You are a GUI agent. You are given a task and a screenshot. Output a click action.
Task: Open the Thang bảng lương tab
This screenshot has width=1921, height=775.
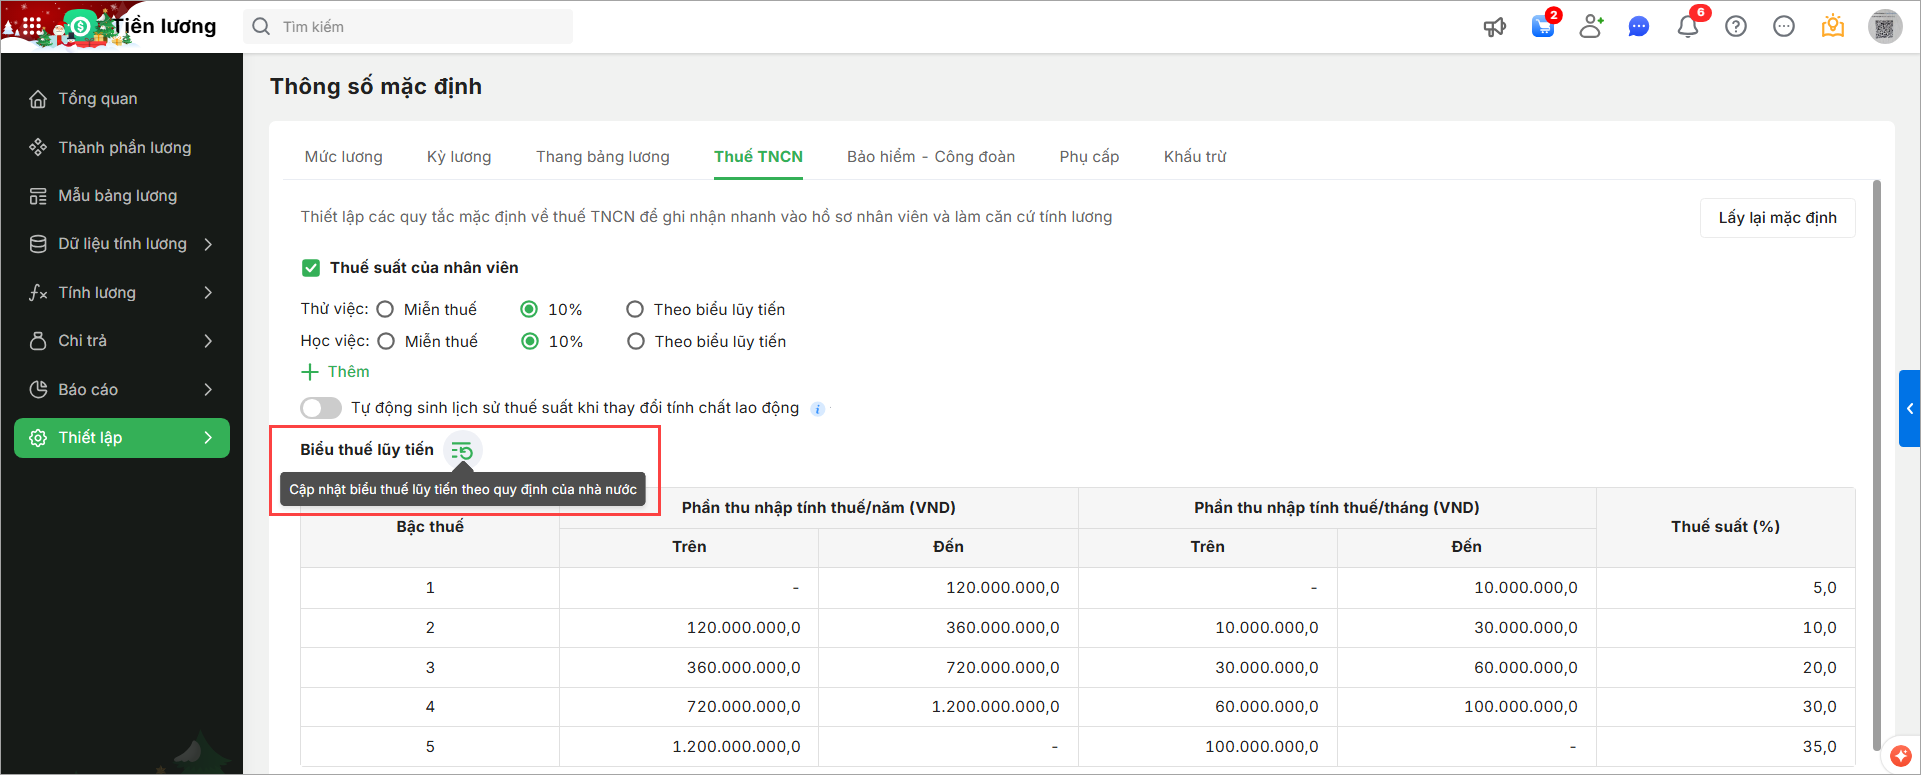[602, 157]
